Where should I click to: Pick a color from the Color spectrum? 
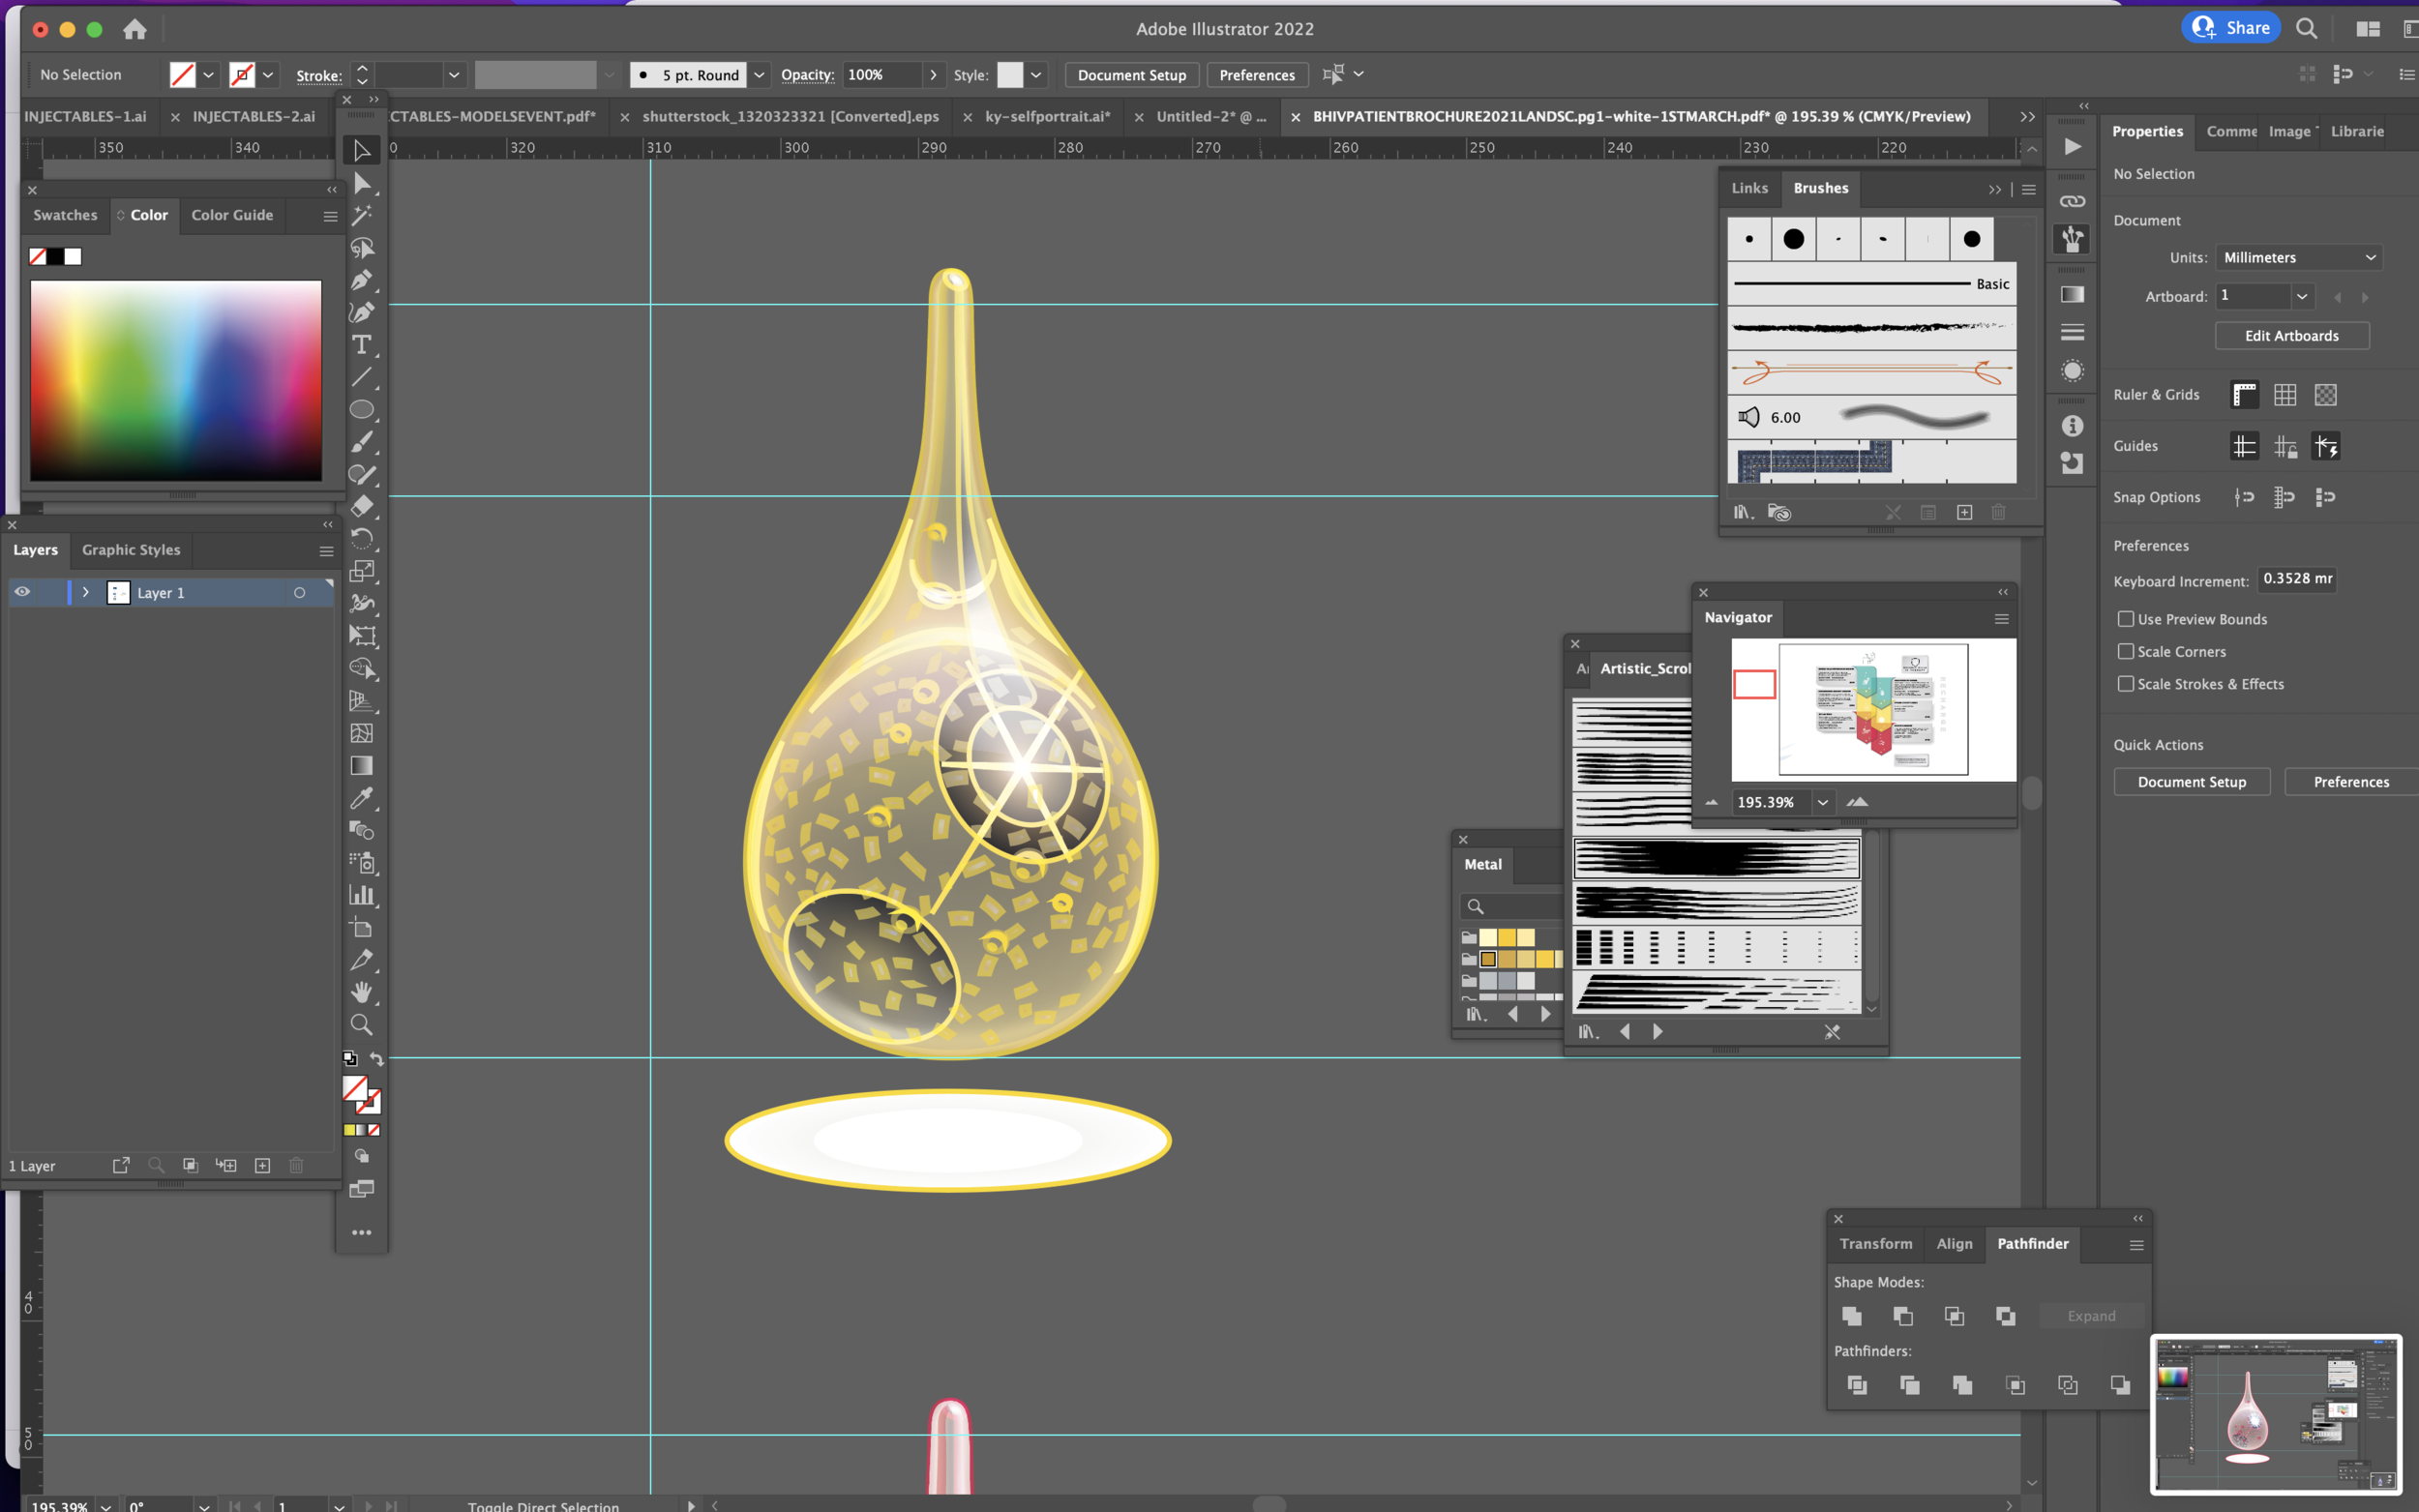pos(176,380)
